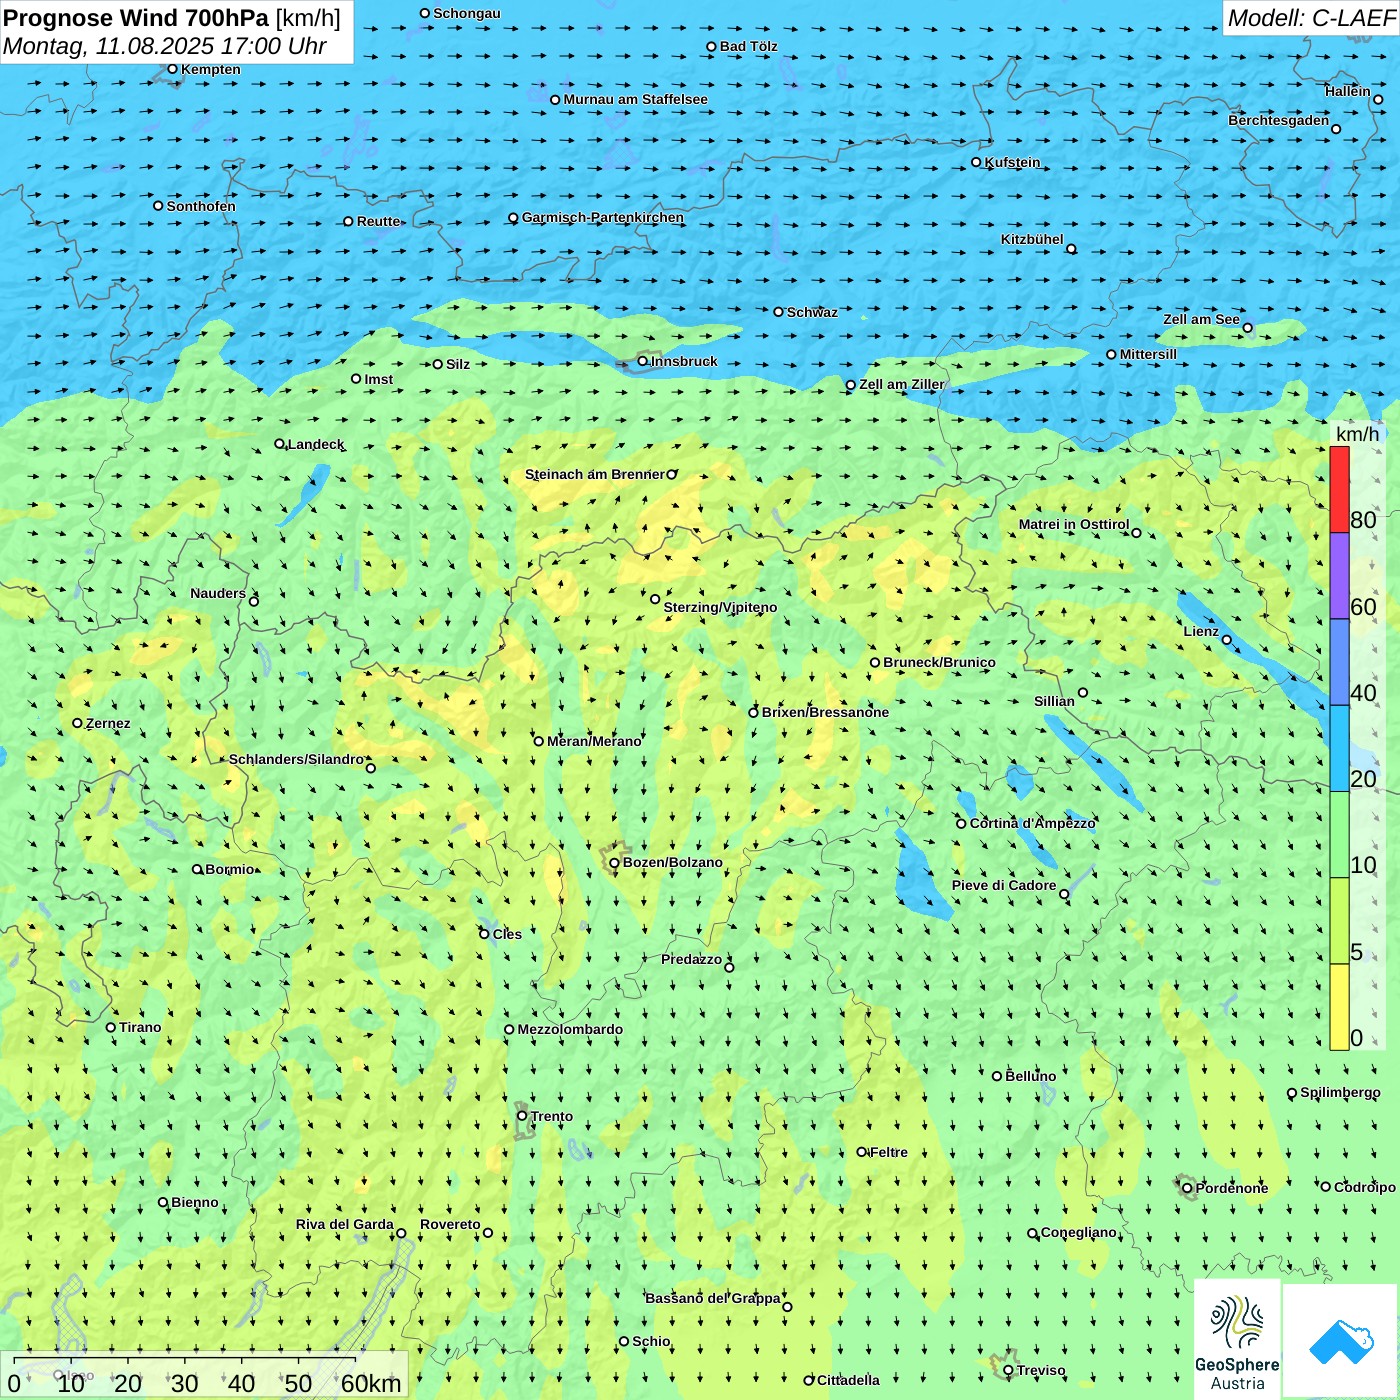Click the Pordenone city marker
This screenshot has height=1400, width=1400.
pos(1187,1188)
